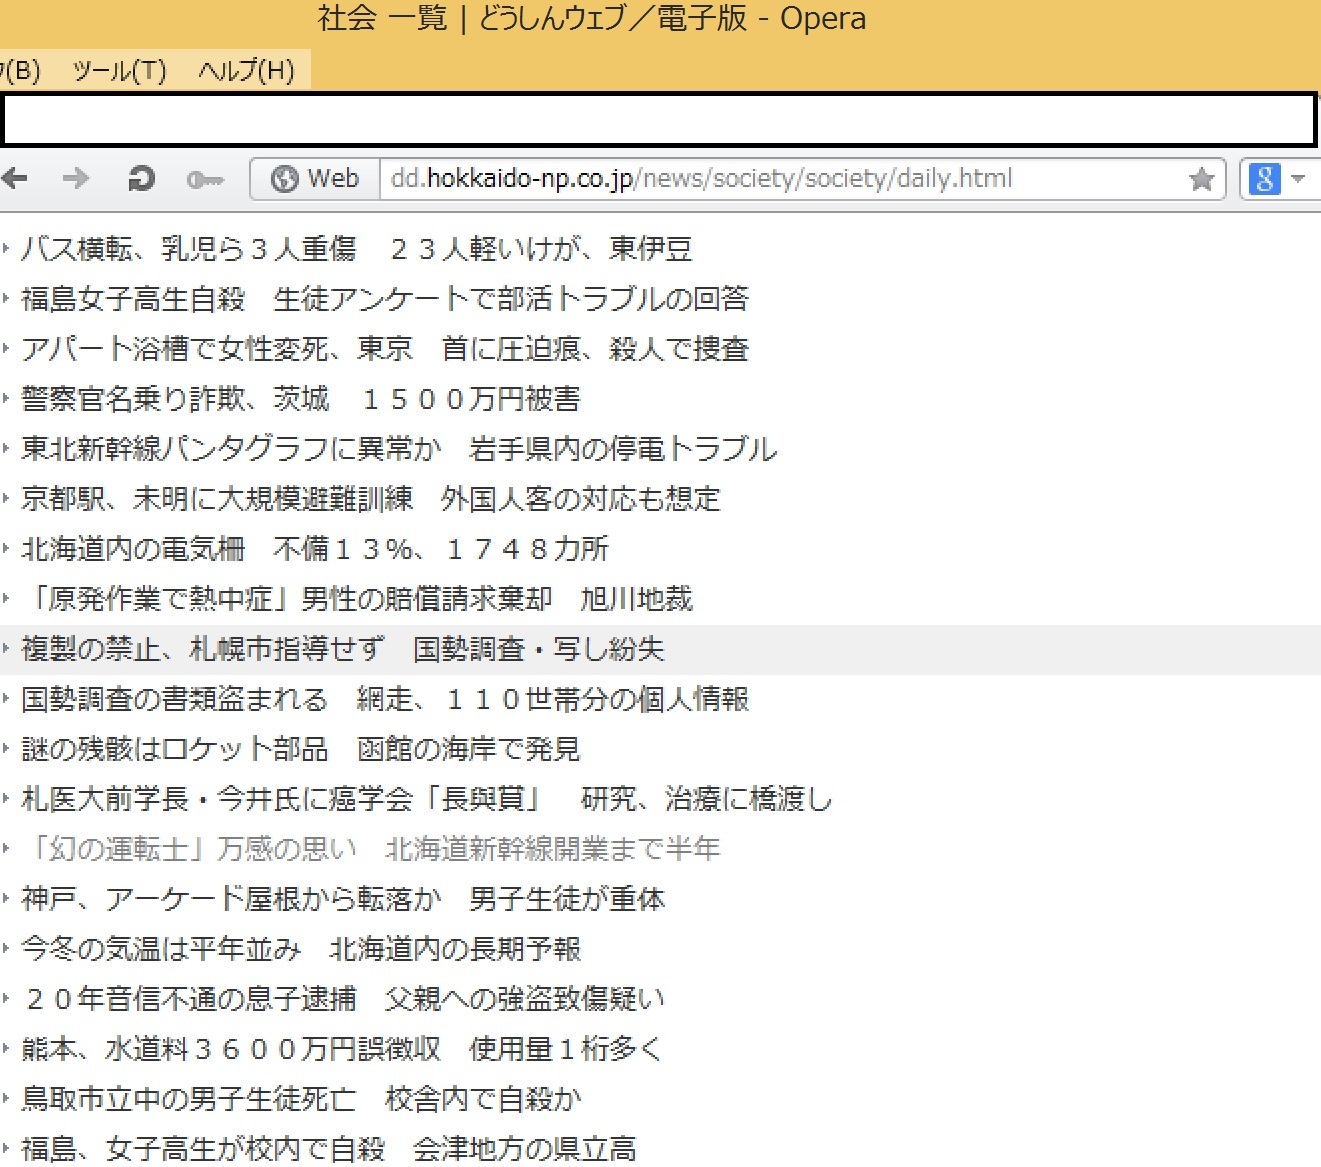The width and height of the screenshot is (1321, 1167).
Task: Go forward with the right arrow icon
Action: (x=76, y=179)
